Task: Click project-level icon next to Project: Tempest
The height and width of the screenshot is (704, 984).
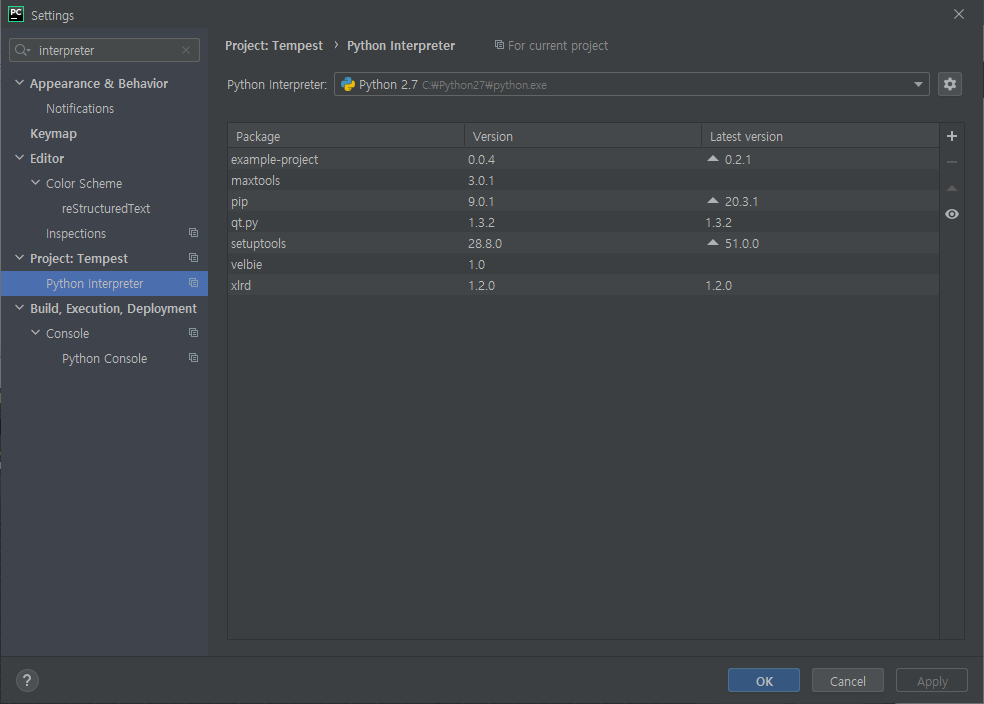Action: pos(193,258)
